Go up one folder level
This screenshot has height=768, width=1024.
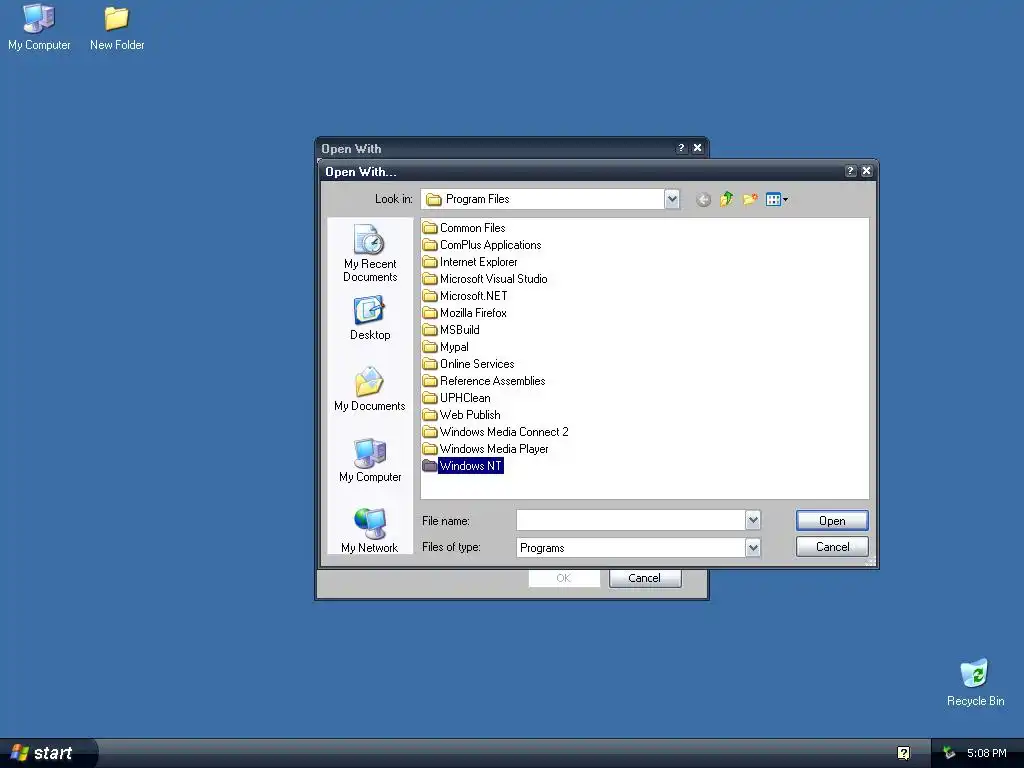(726, 199)
